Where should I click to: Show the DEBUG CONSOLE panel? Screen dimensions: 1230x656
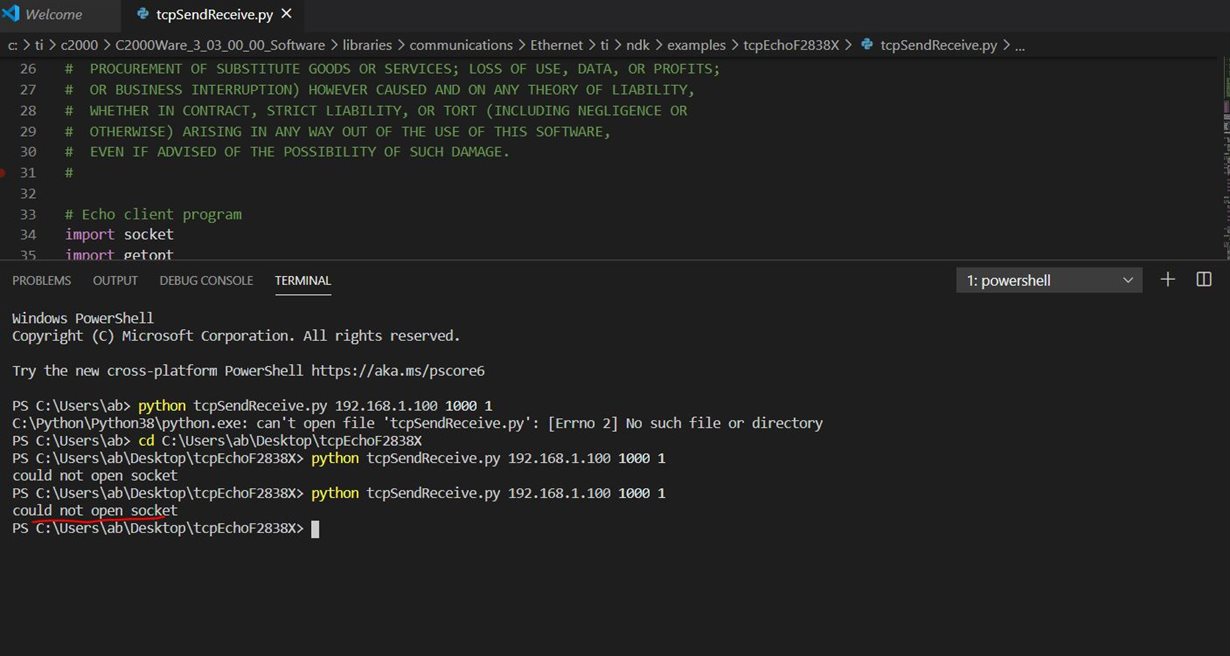pos(206,281)
